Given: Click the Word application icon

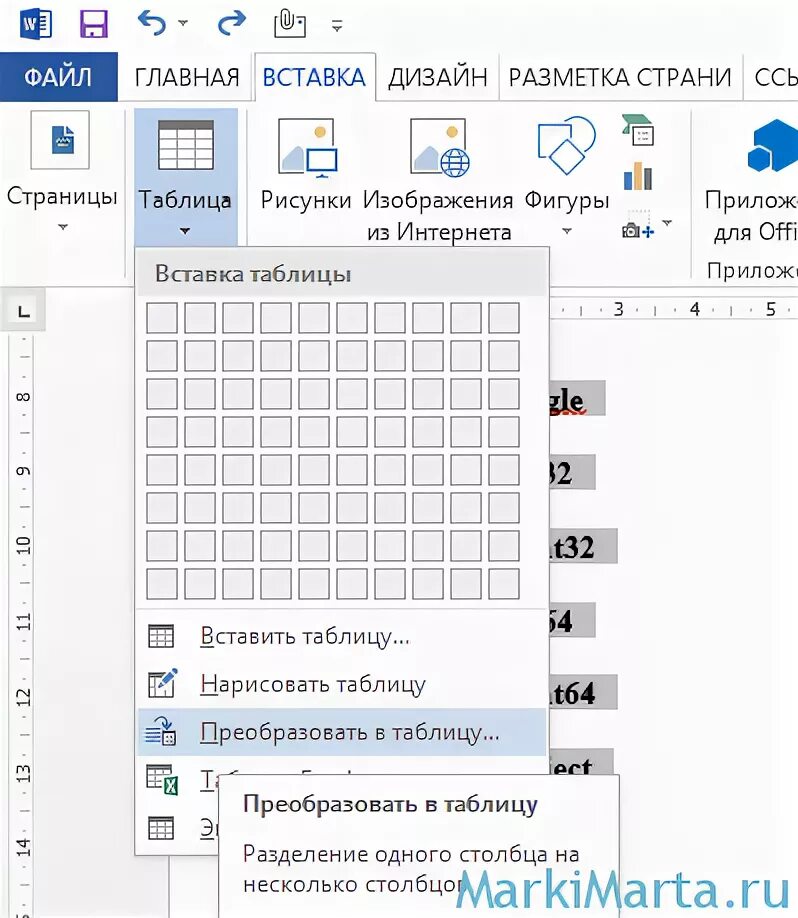Looking at the screenshot, I should click(x=36, y=25).
